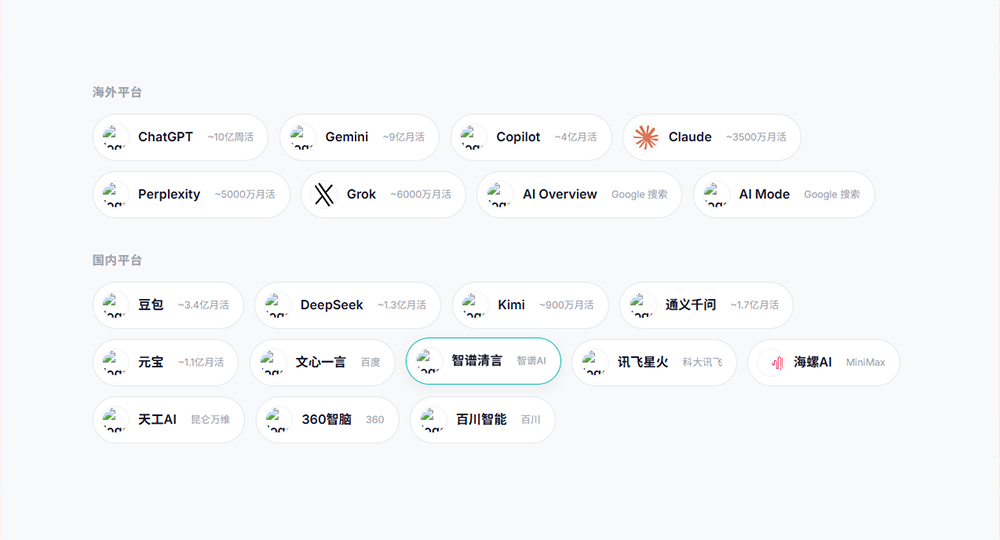
Task: Choose the Gemini platform chip
Action: 359,137
